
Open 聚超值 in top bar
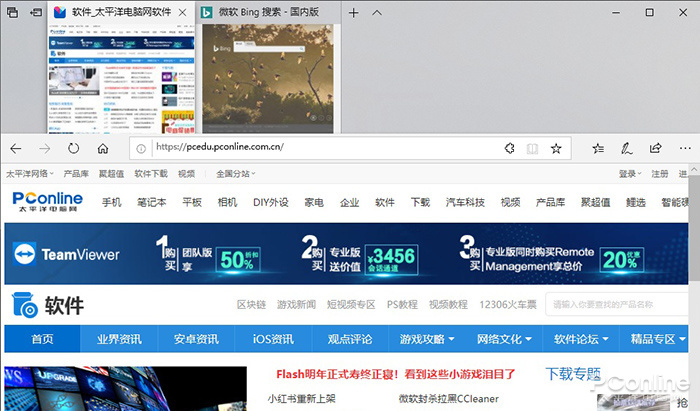[111, 174]
